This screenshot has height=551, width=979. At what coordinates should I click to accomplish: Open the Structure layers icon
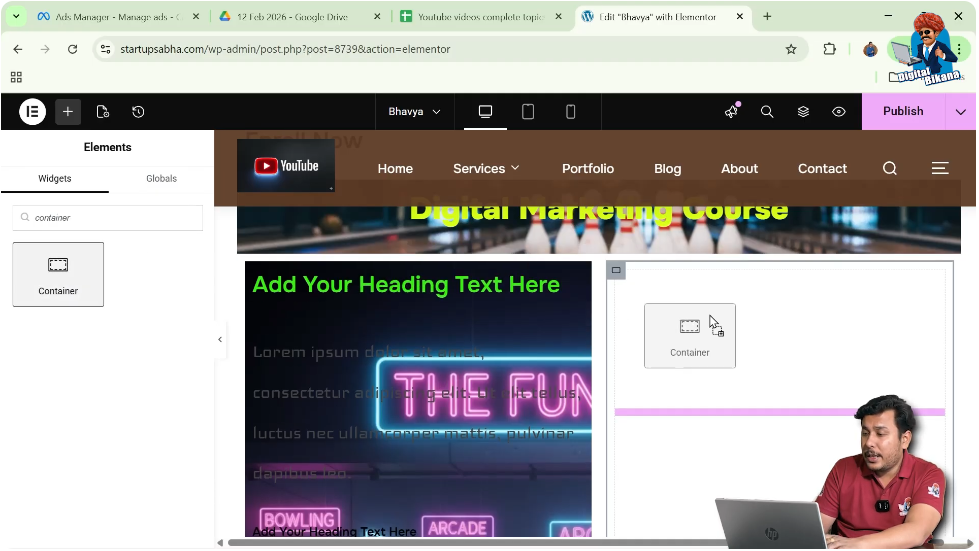coord(803,112)
